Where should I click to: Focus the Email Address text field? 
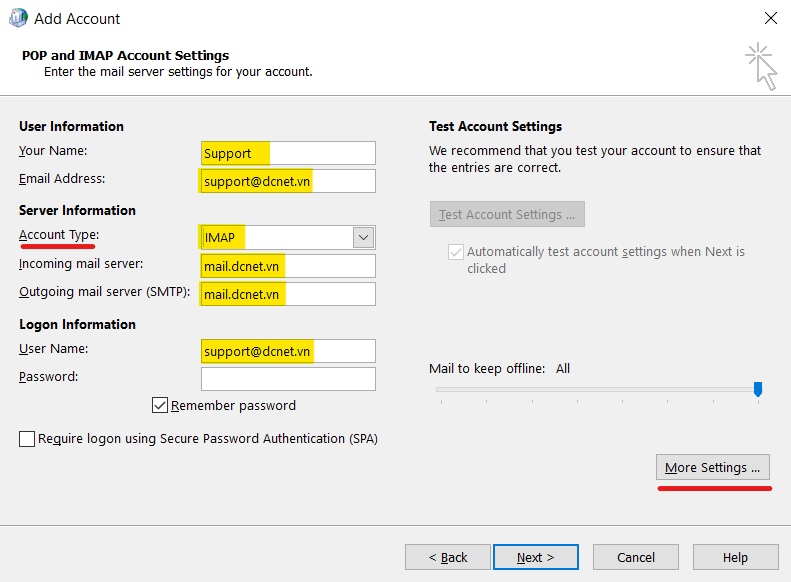click(288, 181)
